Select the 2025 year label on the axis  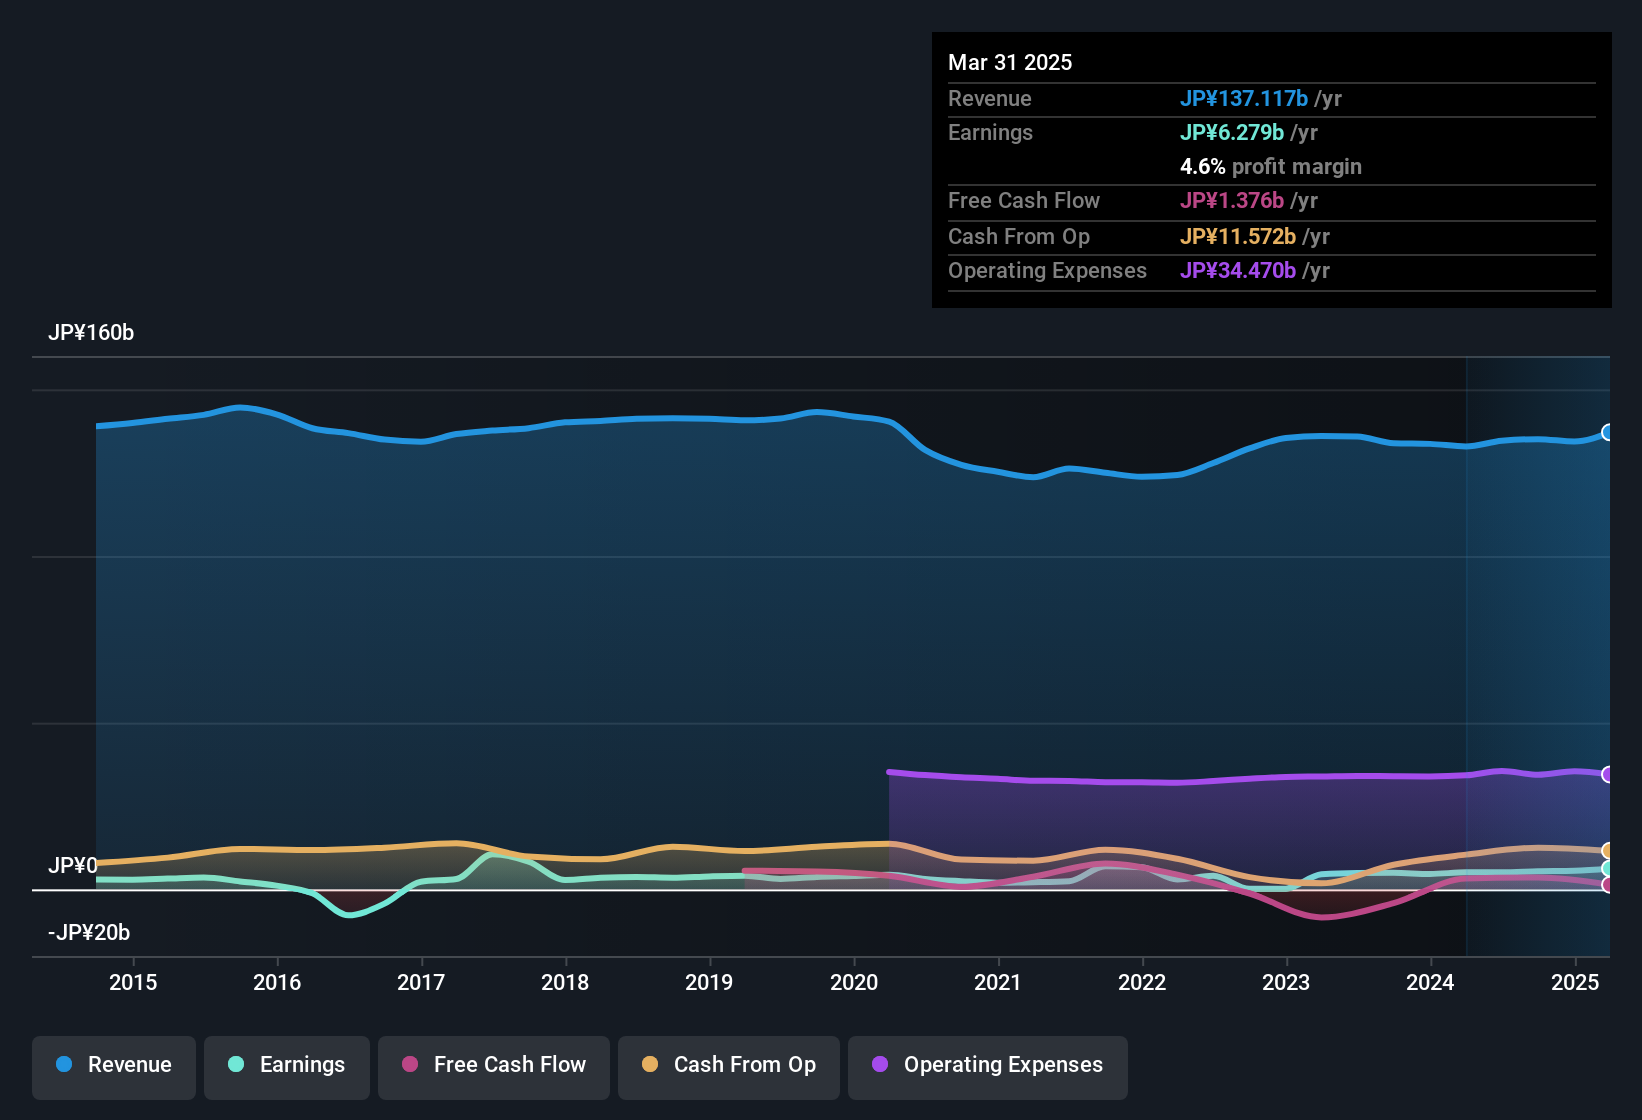click(x=1576, y=983)
